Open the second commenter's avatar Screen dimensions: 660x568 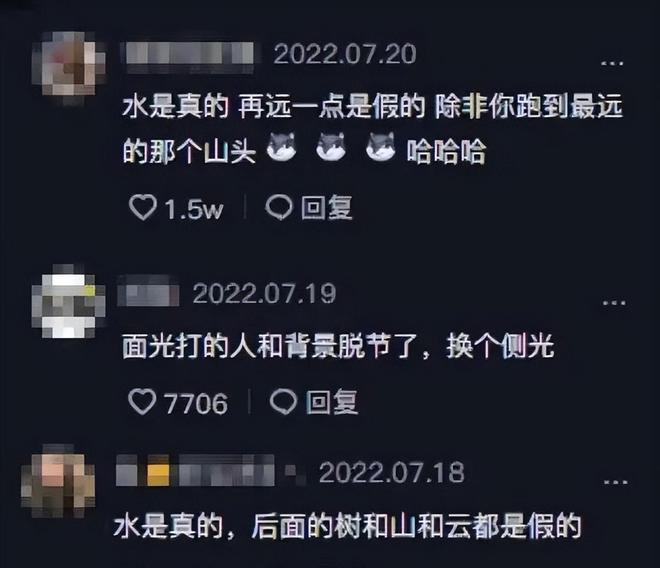pyautogui.click(x=69, y=302)
